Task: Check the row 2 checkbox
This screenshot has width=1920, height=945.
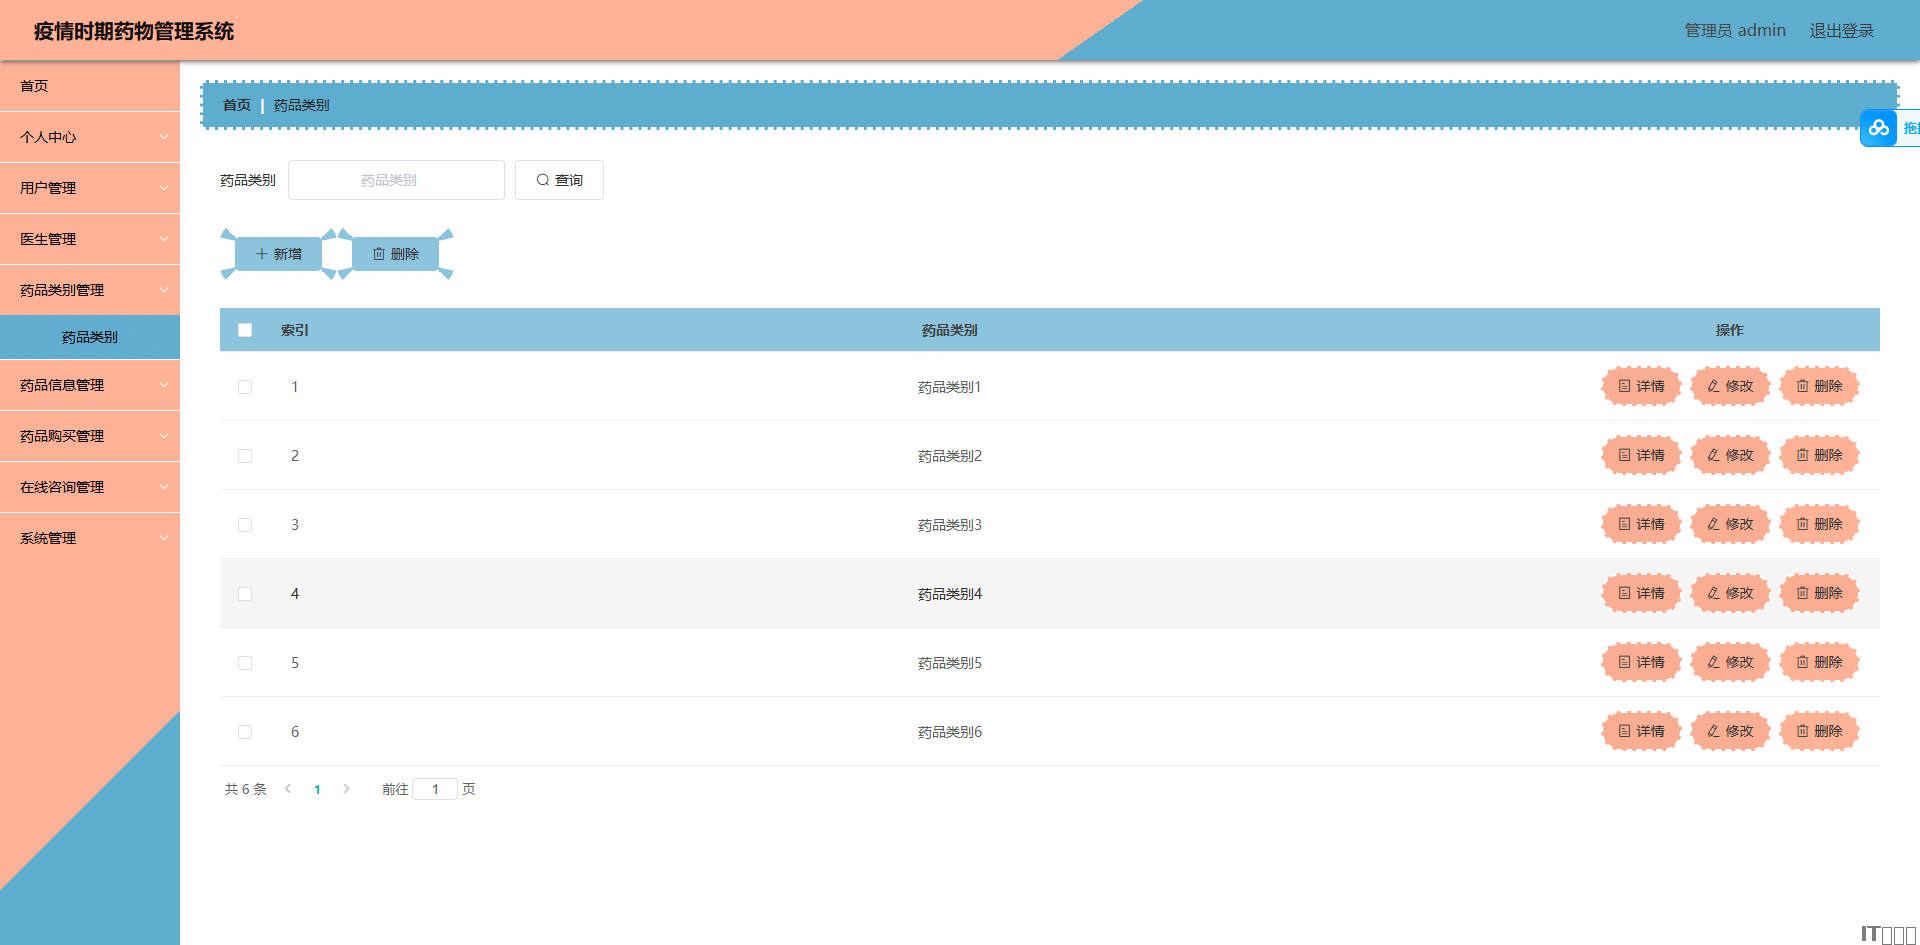Action: pyautogui.click(x=245, y=456)
